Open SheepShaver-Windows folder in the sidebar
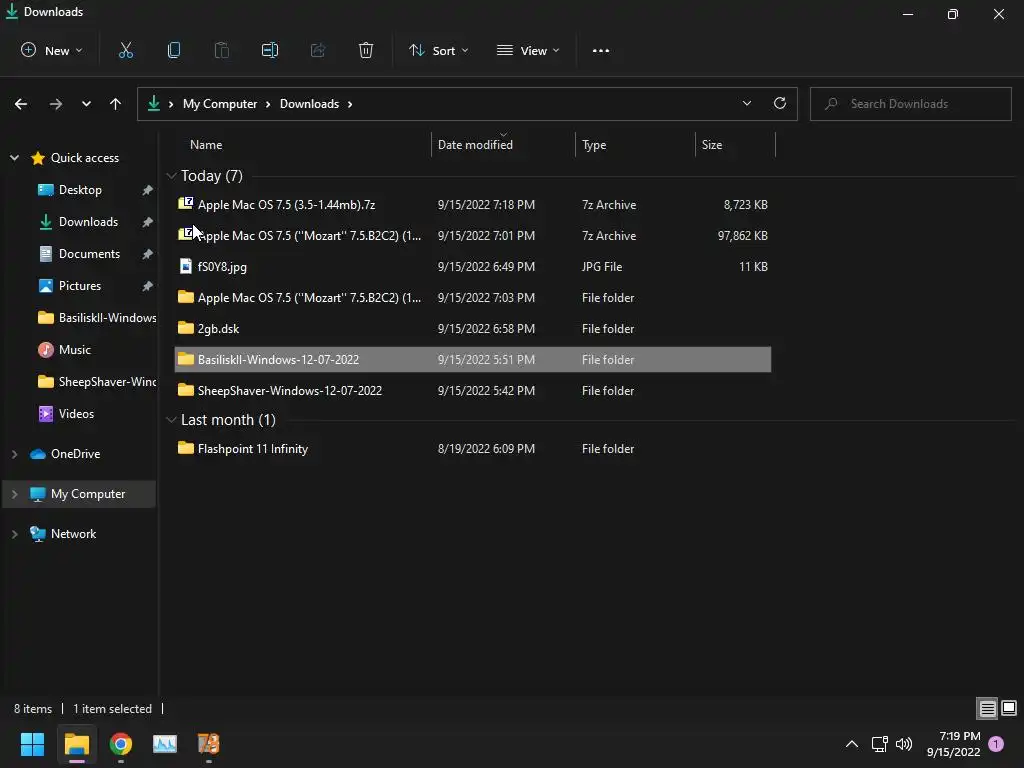The image size is (1024, 768). 98,381
